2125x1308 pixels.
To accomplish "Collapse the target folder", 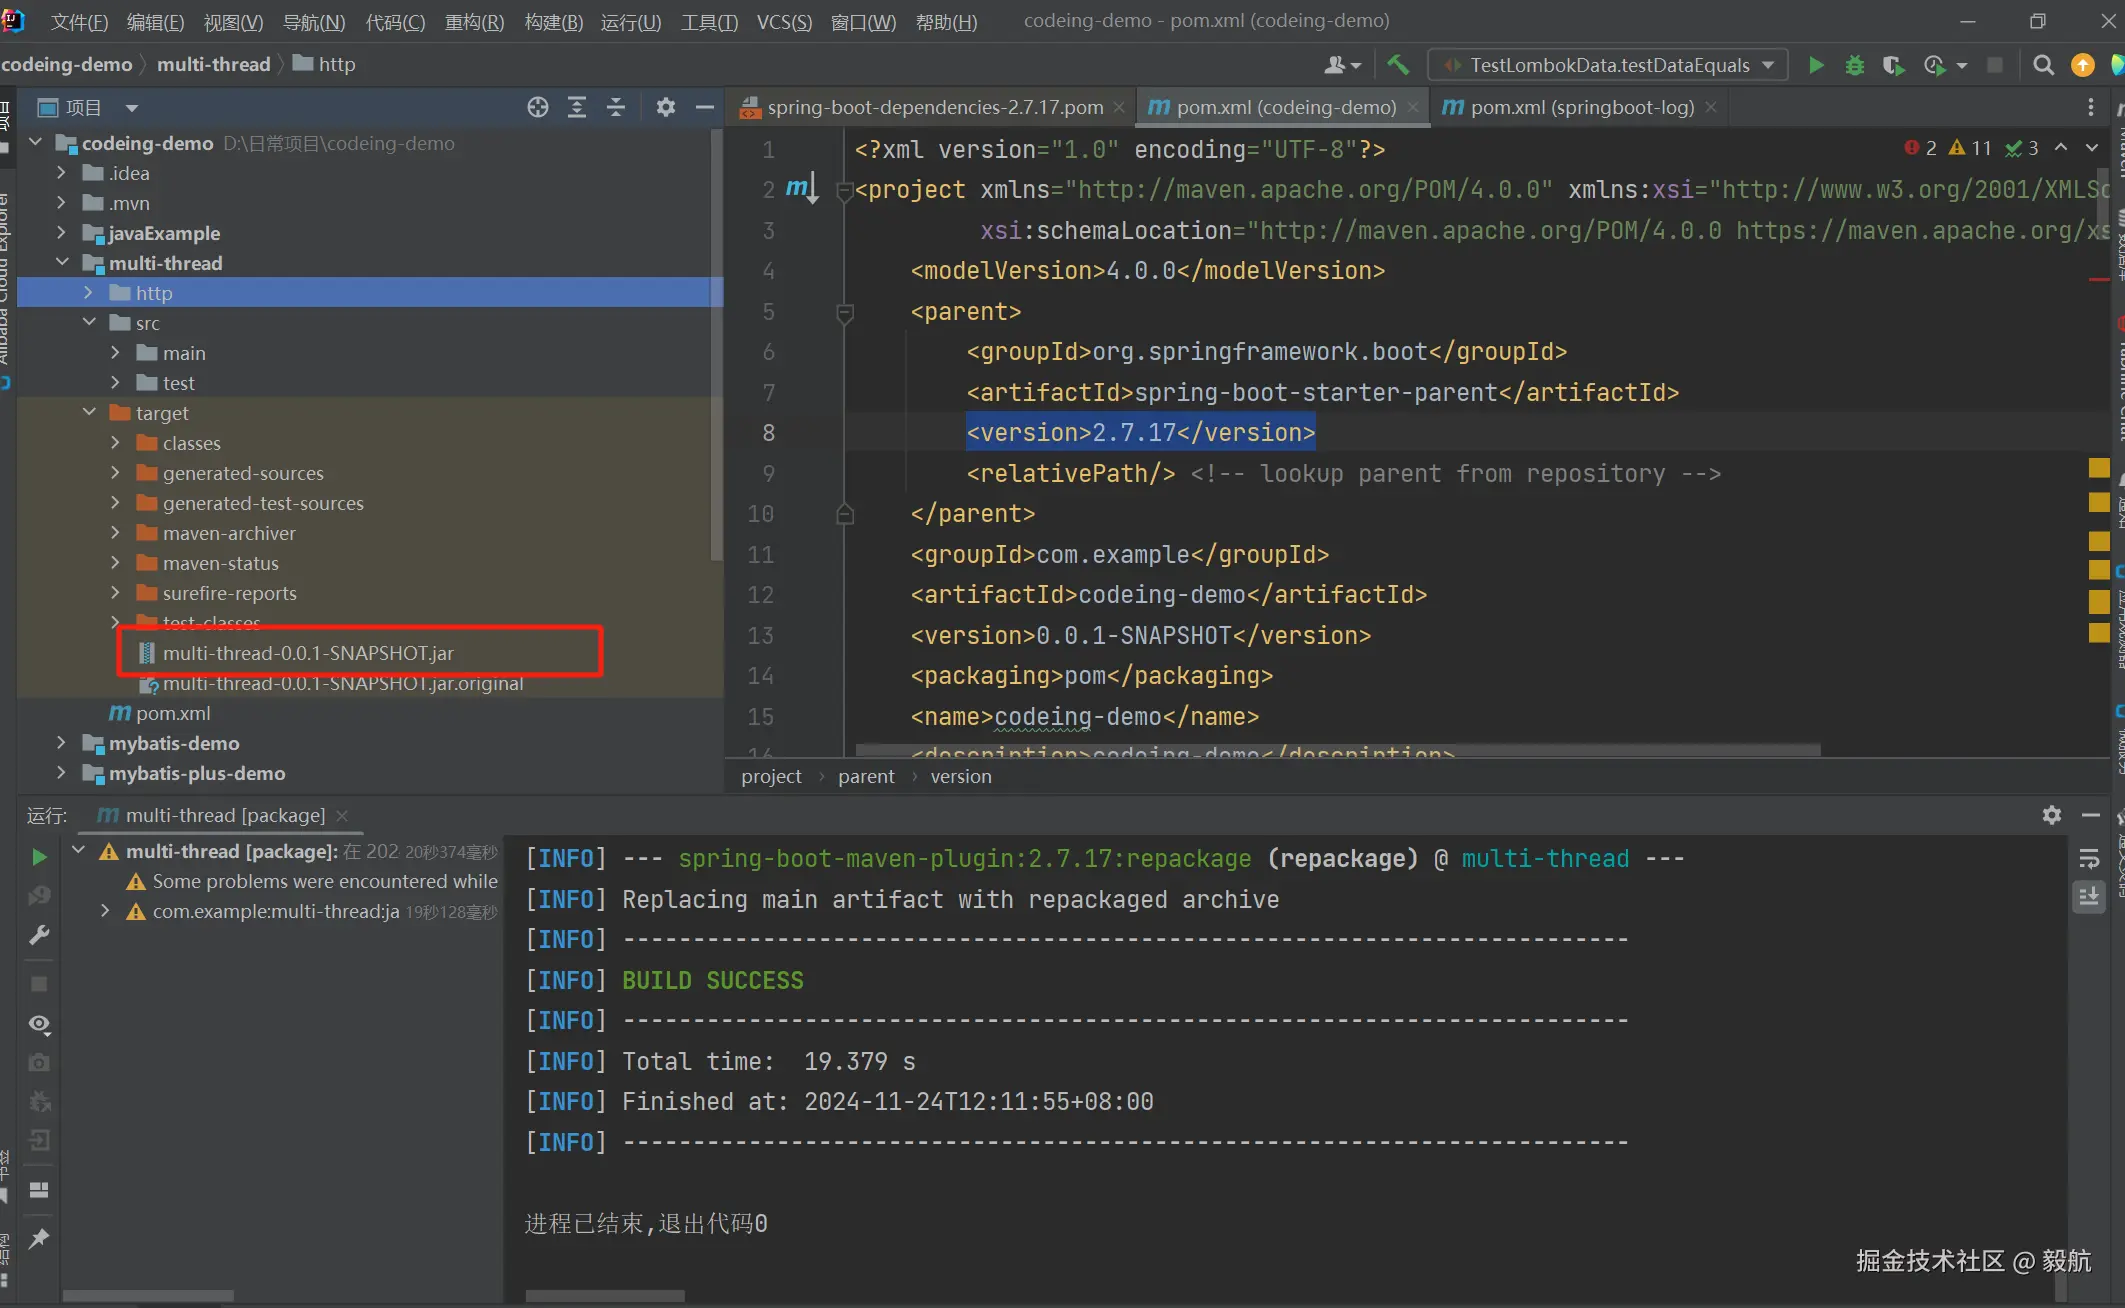I will tap(89, 412).
